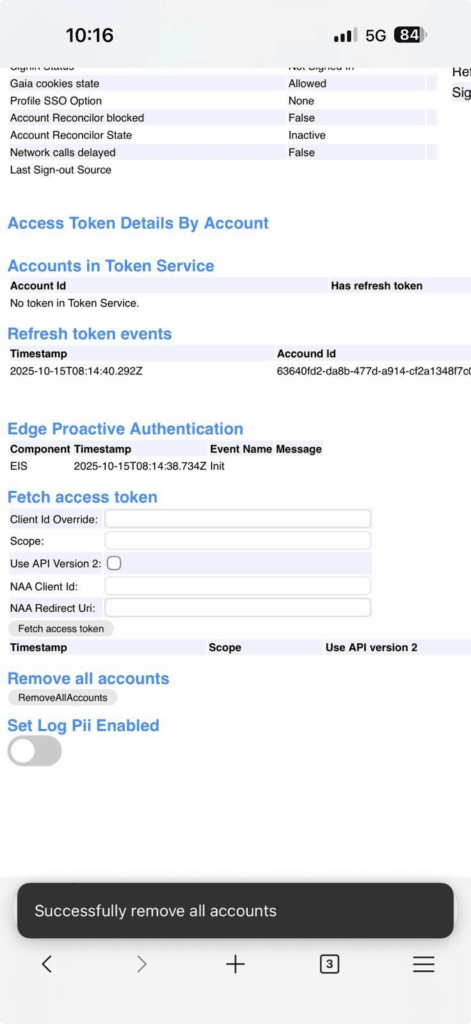
Task: Click the RemoveAllAccounts button
Action: click(63, 697)
